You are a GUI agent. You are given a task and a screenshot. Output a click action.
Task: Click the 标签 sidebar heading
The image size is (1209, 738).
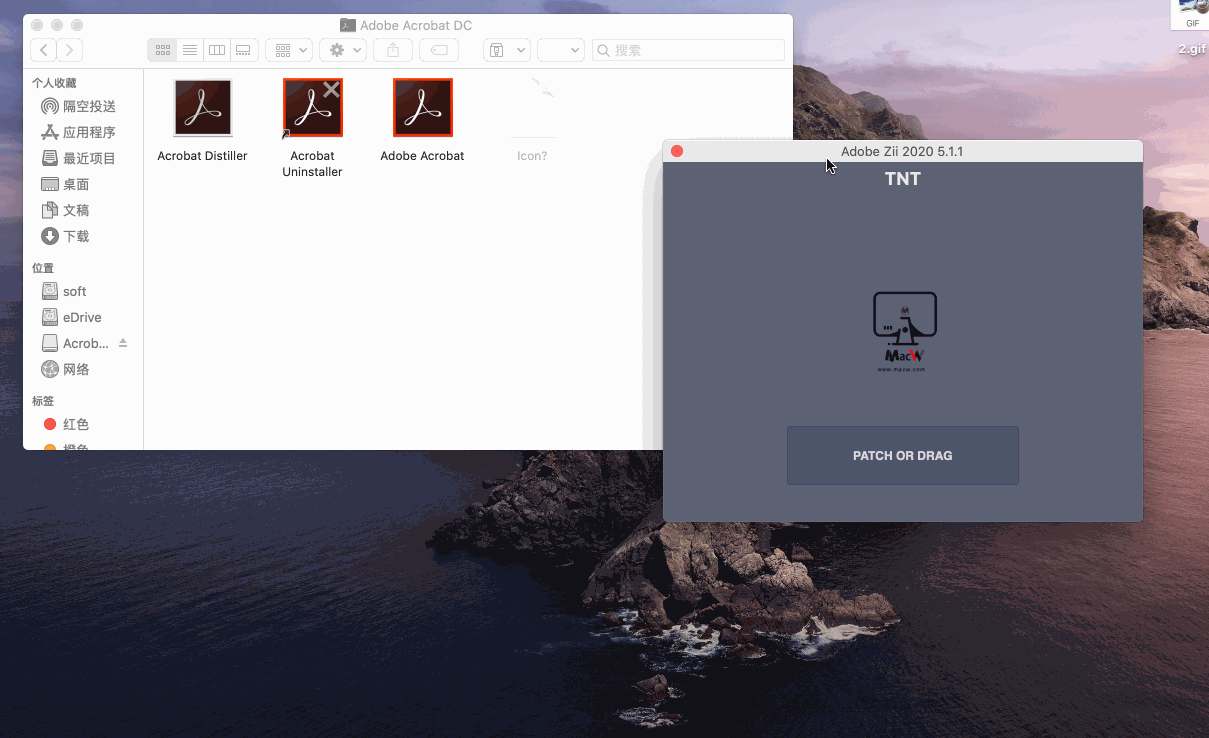point(43,401)
